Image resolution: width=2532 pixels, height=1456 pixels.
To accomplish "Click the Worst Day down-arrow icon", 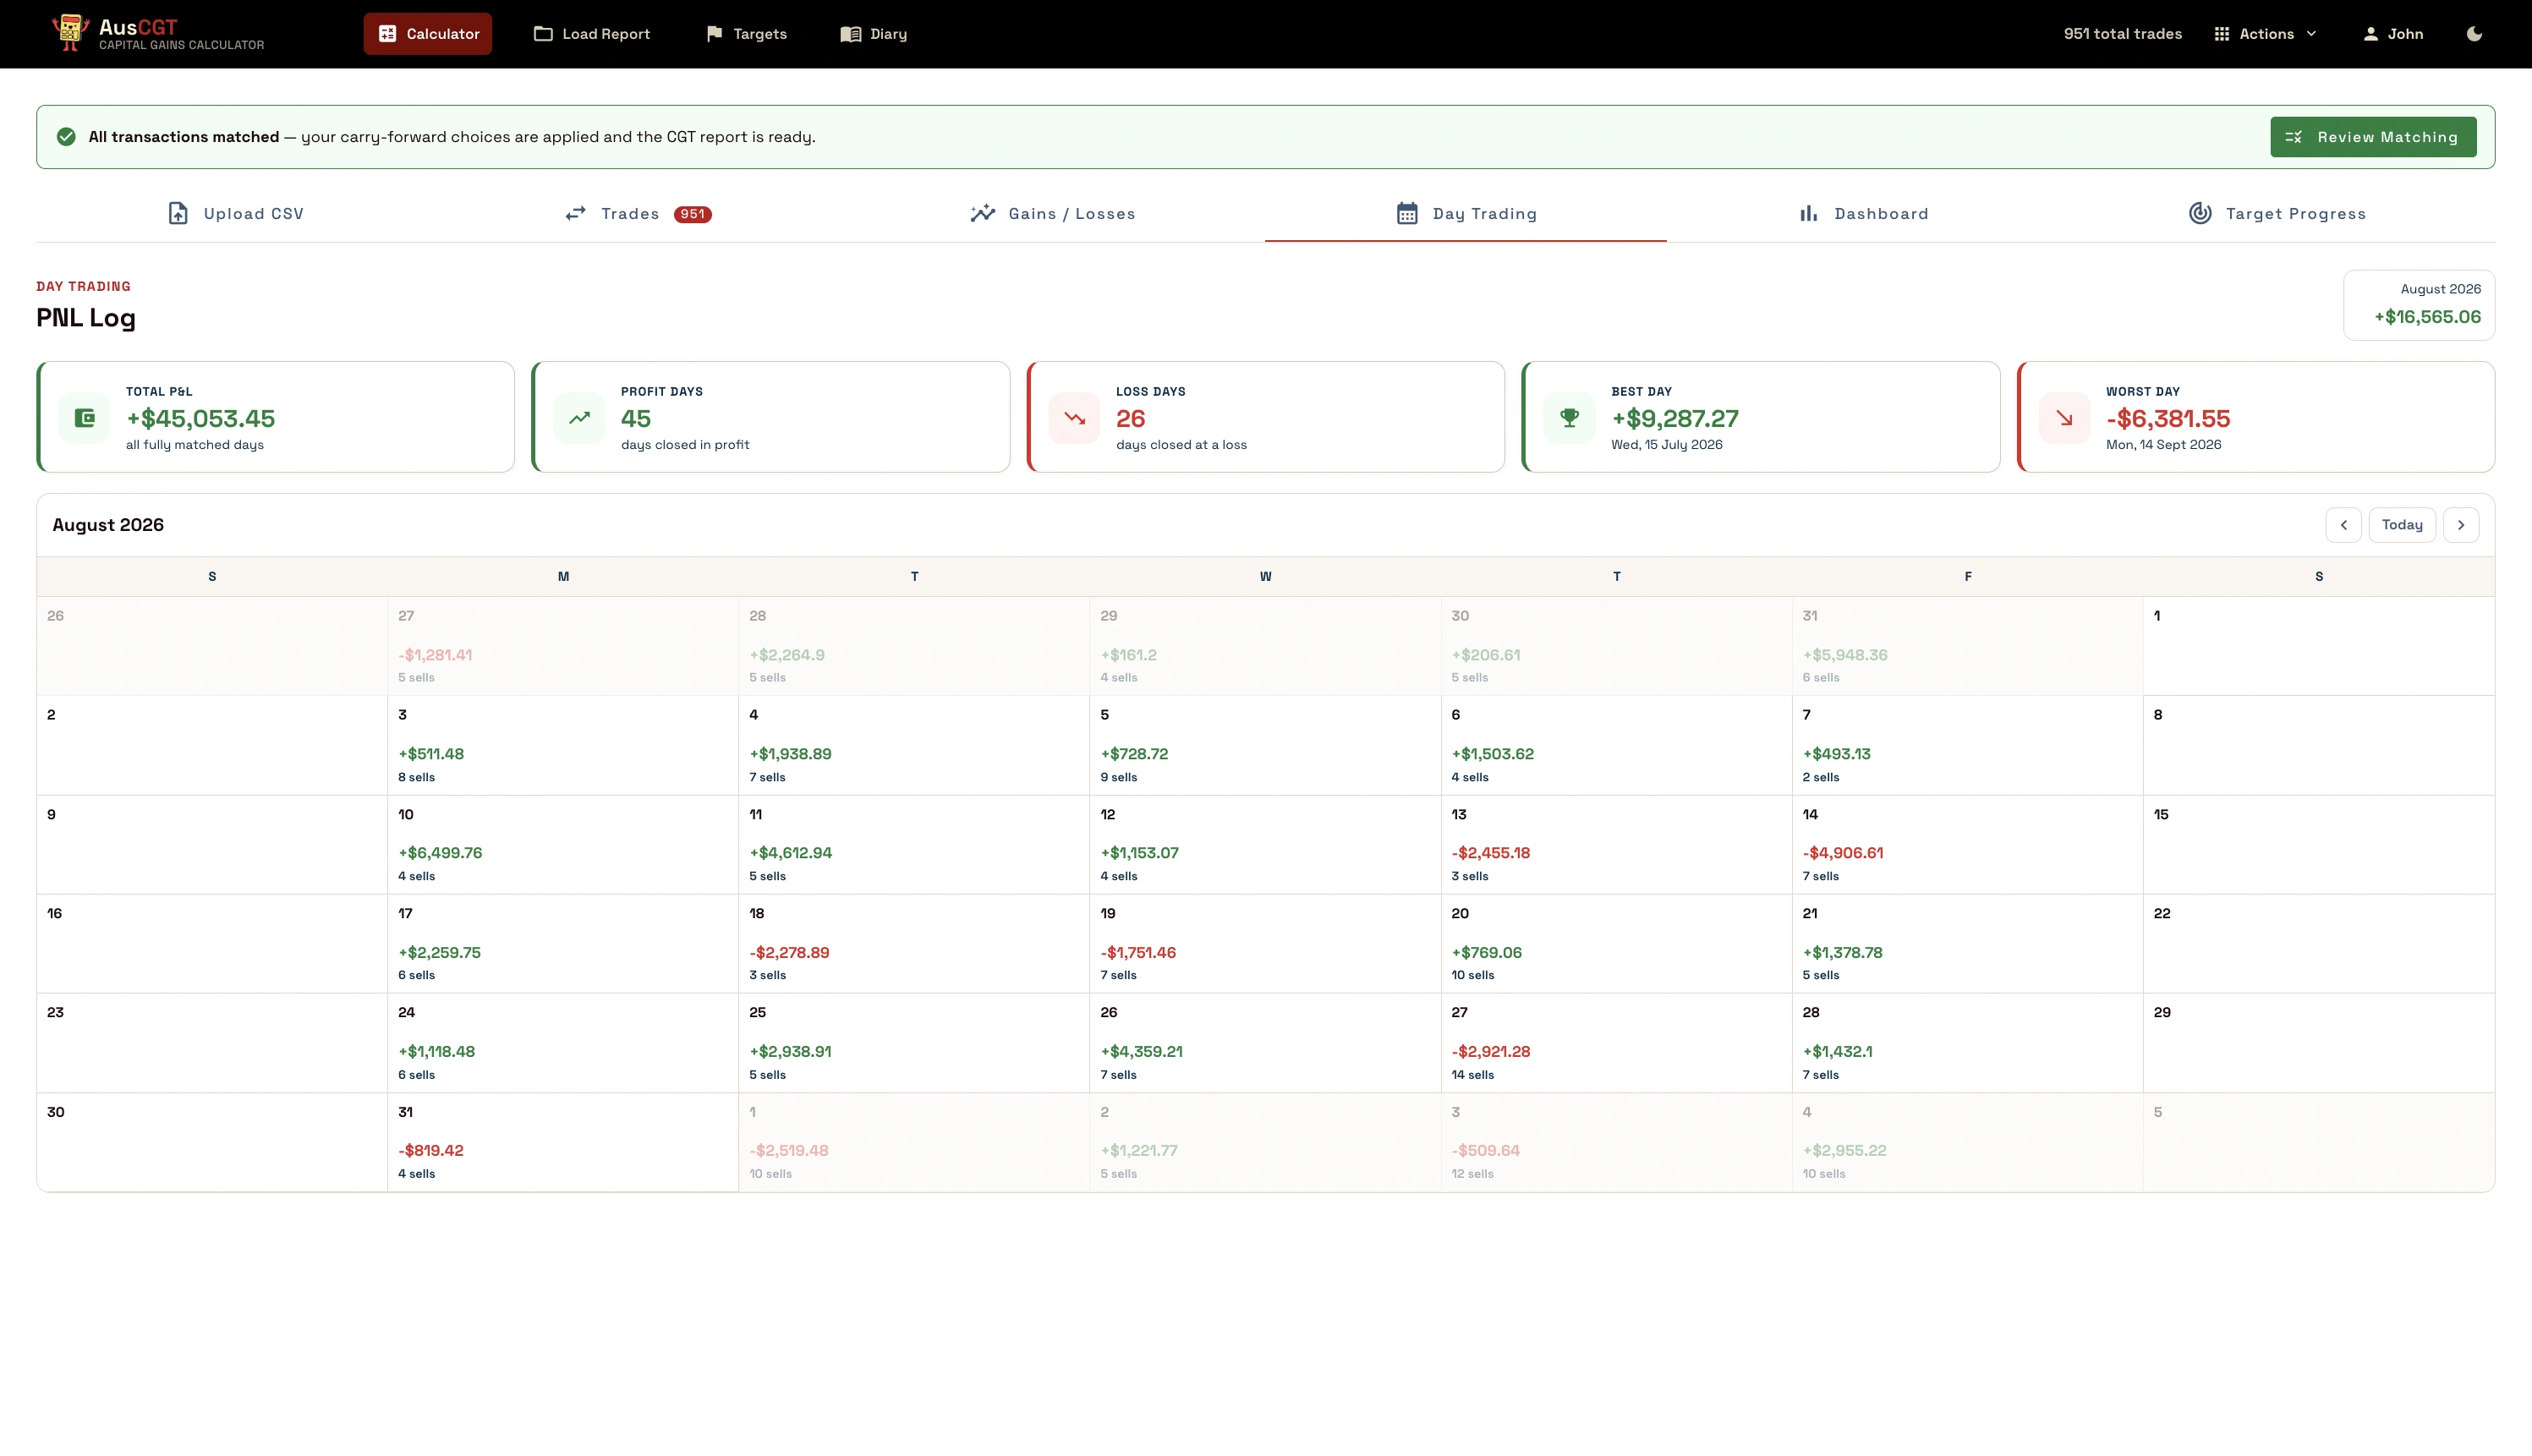I will (x=2065, y=418).
